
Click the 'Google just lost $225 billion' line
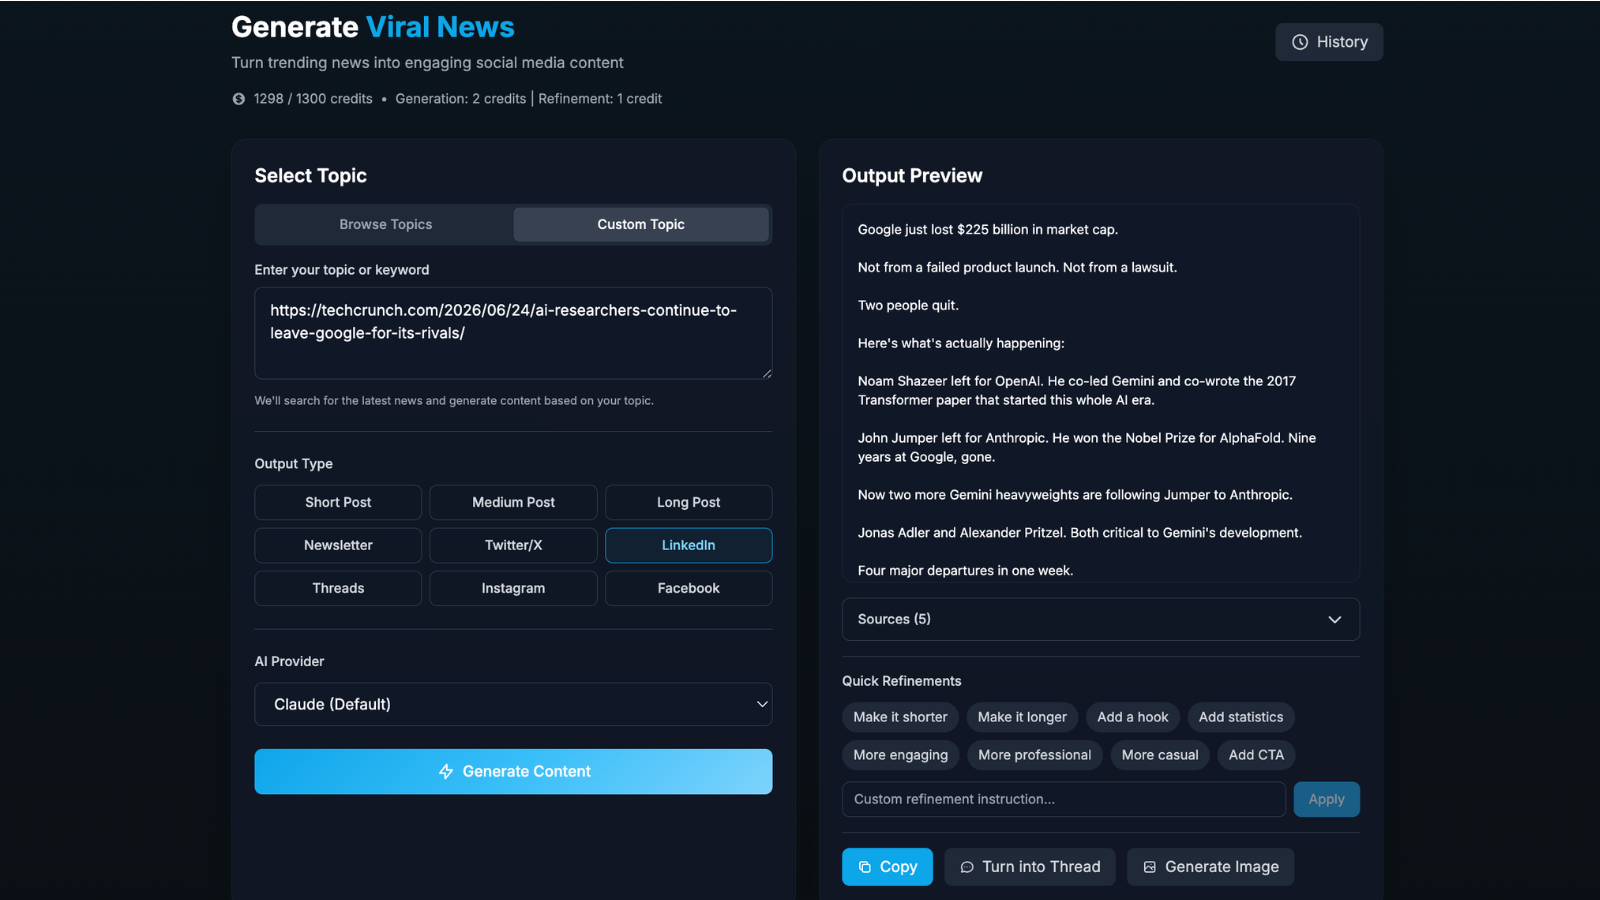pos(988,229)
